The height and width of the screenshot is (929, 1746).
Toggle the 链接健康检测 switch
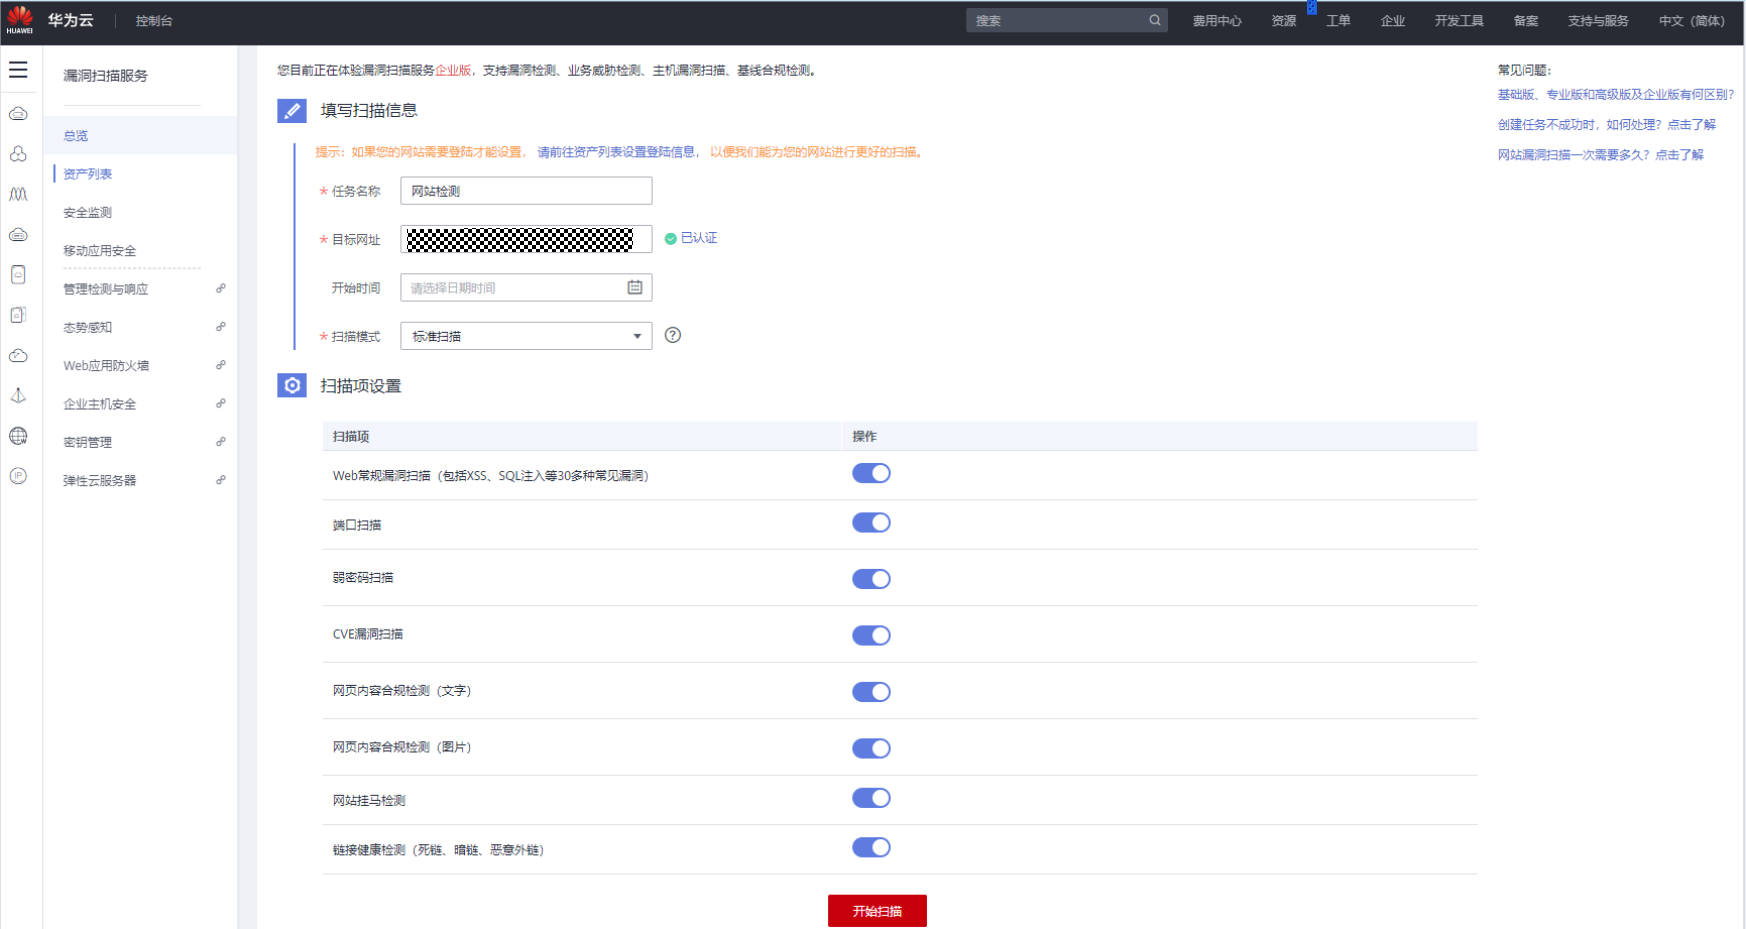click(871, 848)
